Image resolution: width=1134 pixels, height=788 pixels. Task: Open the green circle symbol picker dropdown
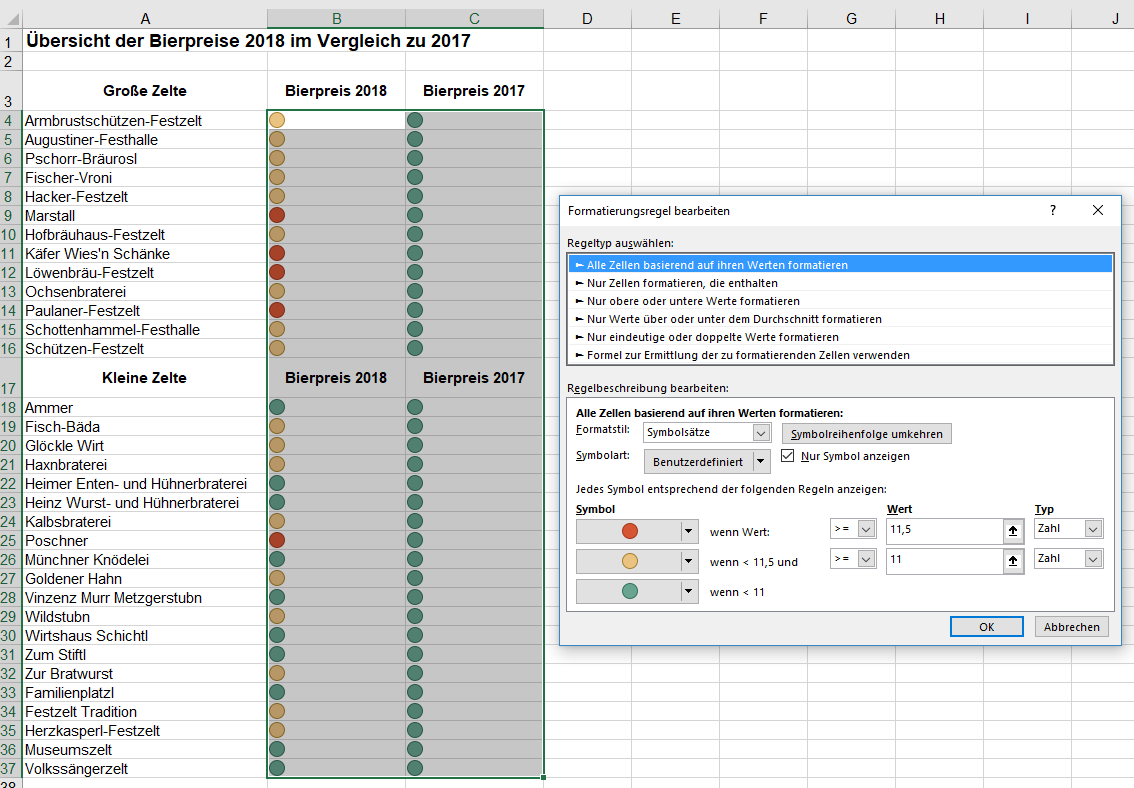pos(688,592)
